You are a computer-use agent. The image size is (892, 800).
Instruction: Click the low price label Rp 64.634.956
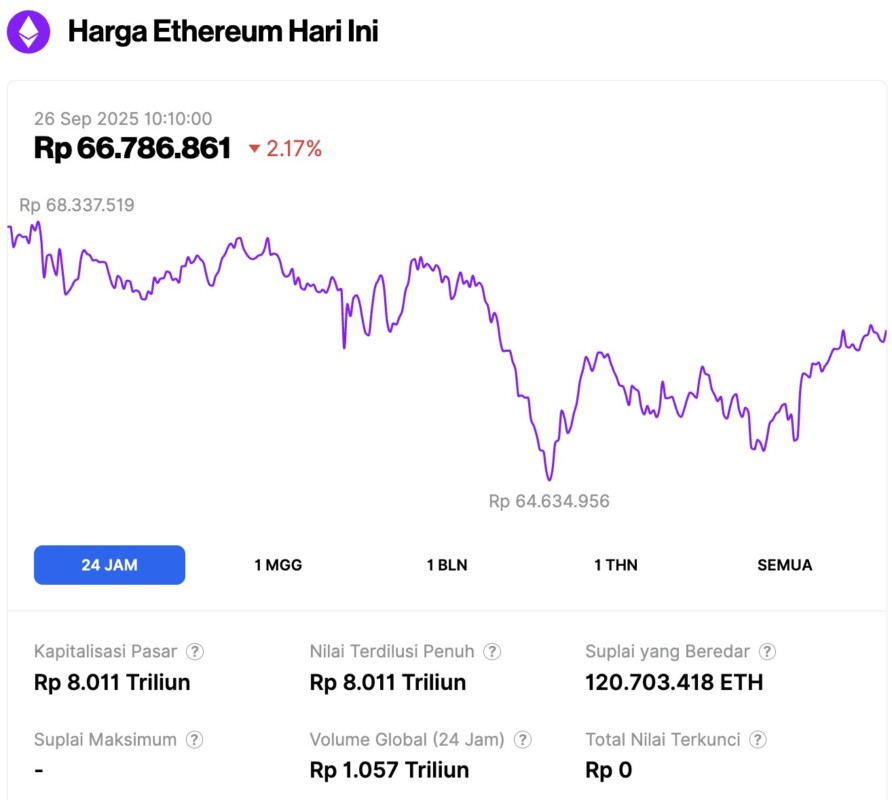548,501
